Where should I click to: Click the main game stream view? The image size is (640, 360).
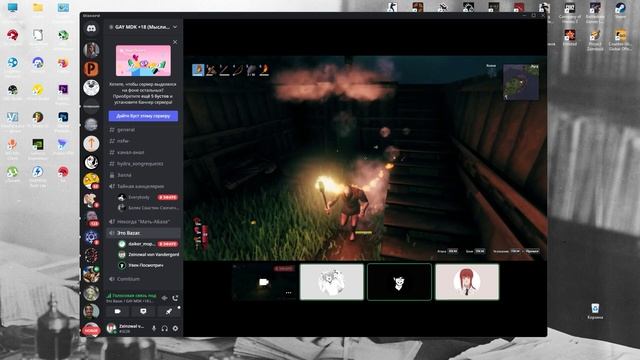pyautogui.click(x=365, y=158)
